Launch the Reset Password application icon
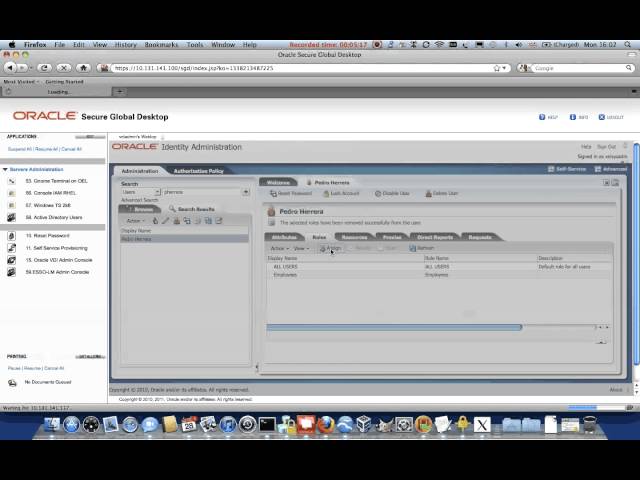The width and height of the screenshot is (640, 480). click(x=11, y=236)
